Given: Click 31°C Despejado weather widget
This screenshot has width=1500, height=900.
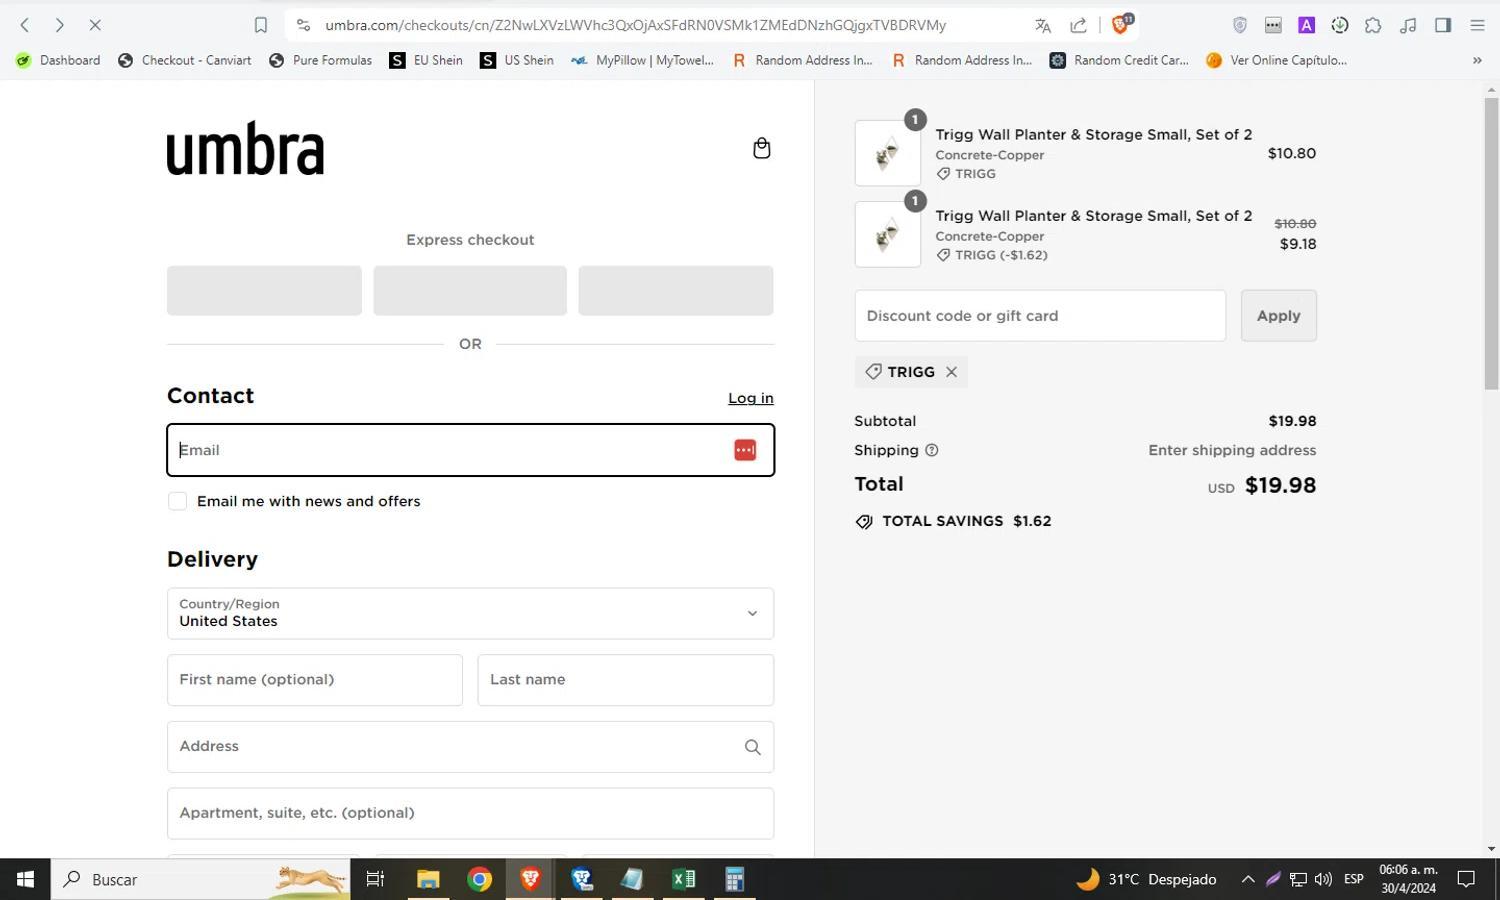Looking at the screenshot, I should point(1147,879).
